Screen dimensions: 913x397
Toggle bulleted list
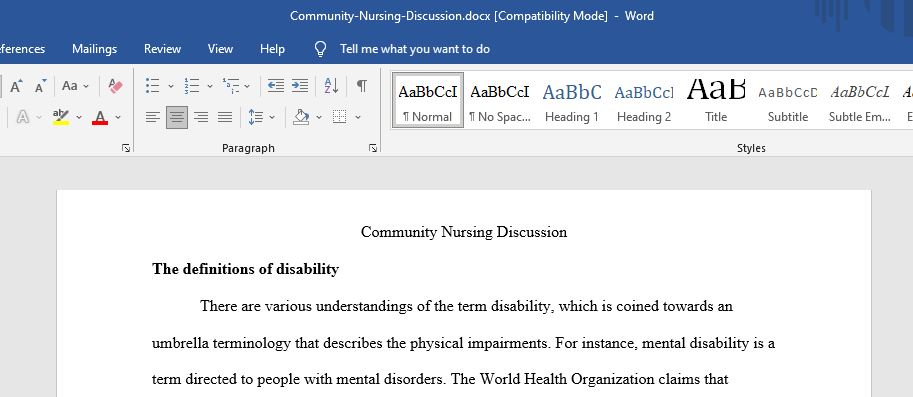[x=153, y=86]
